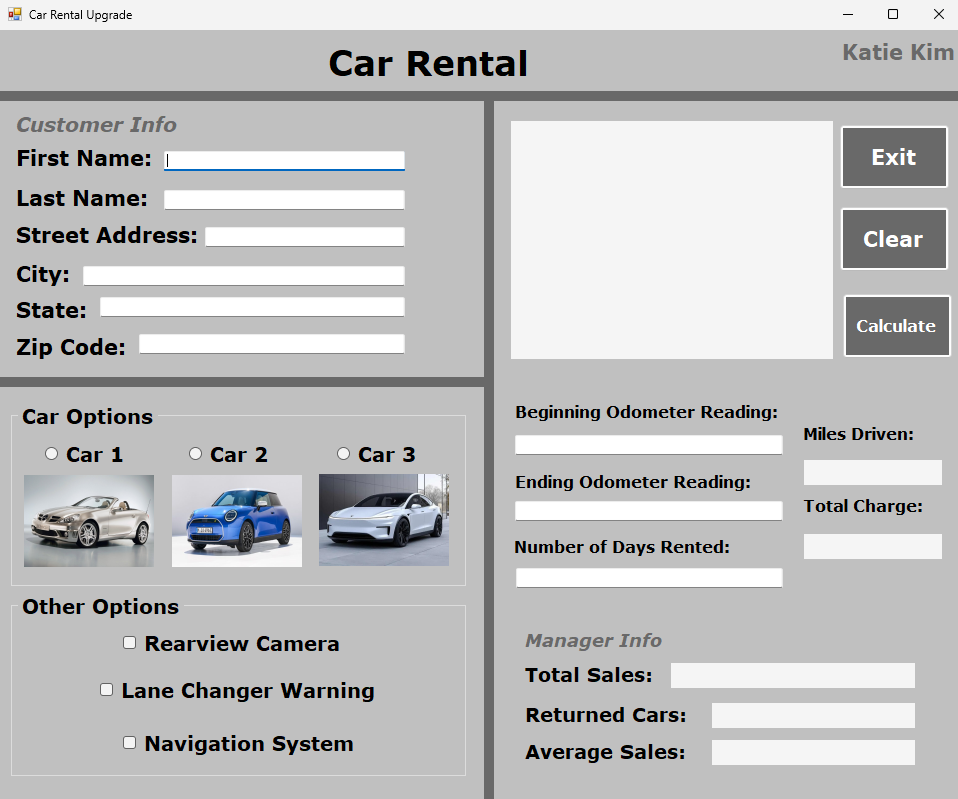Click the white sedan car picture

click(x=384, y=520)
